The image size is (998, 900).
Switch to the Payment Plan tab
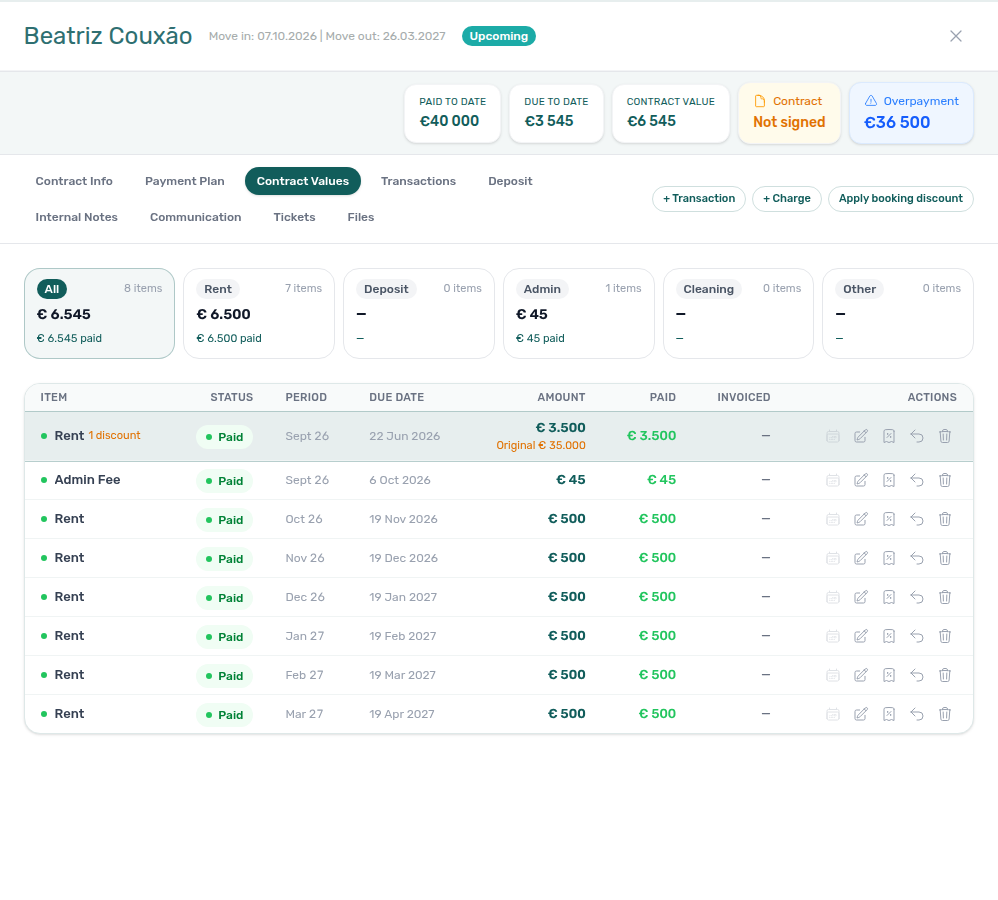click(185, 181)
